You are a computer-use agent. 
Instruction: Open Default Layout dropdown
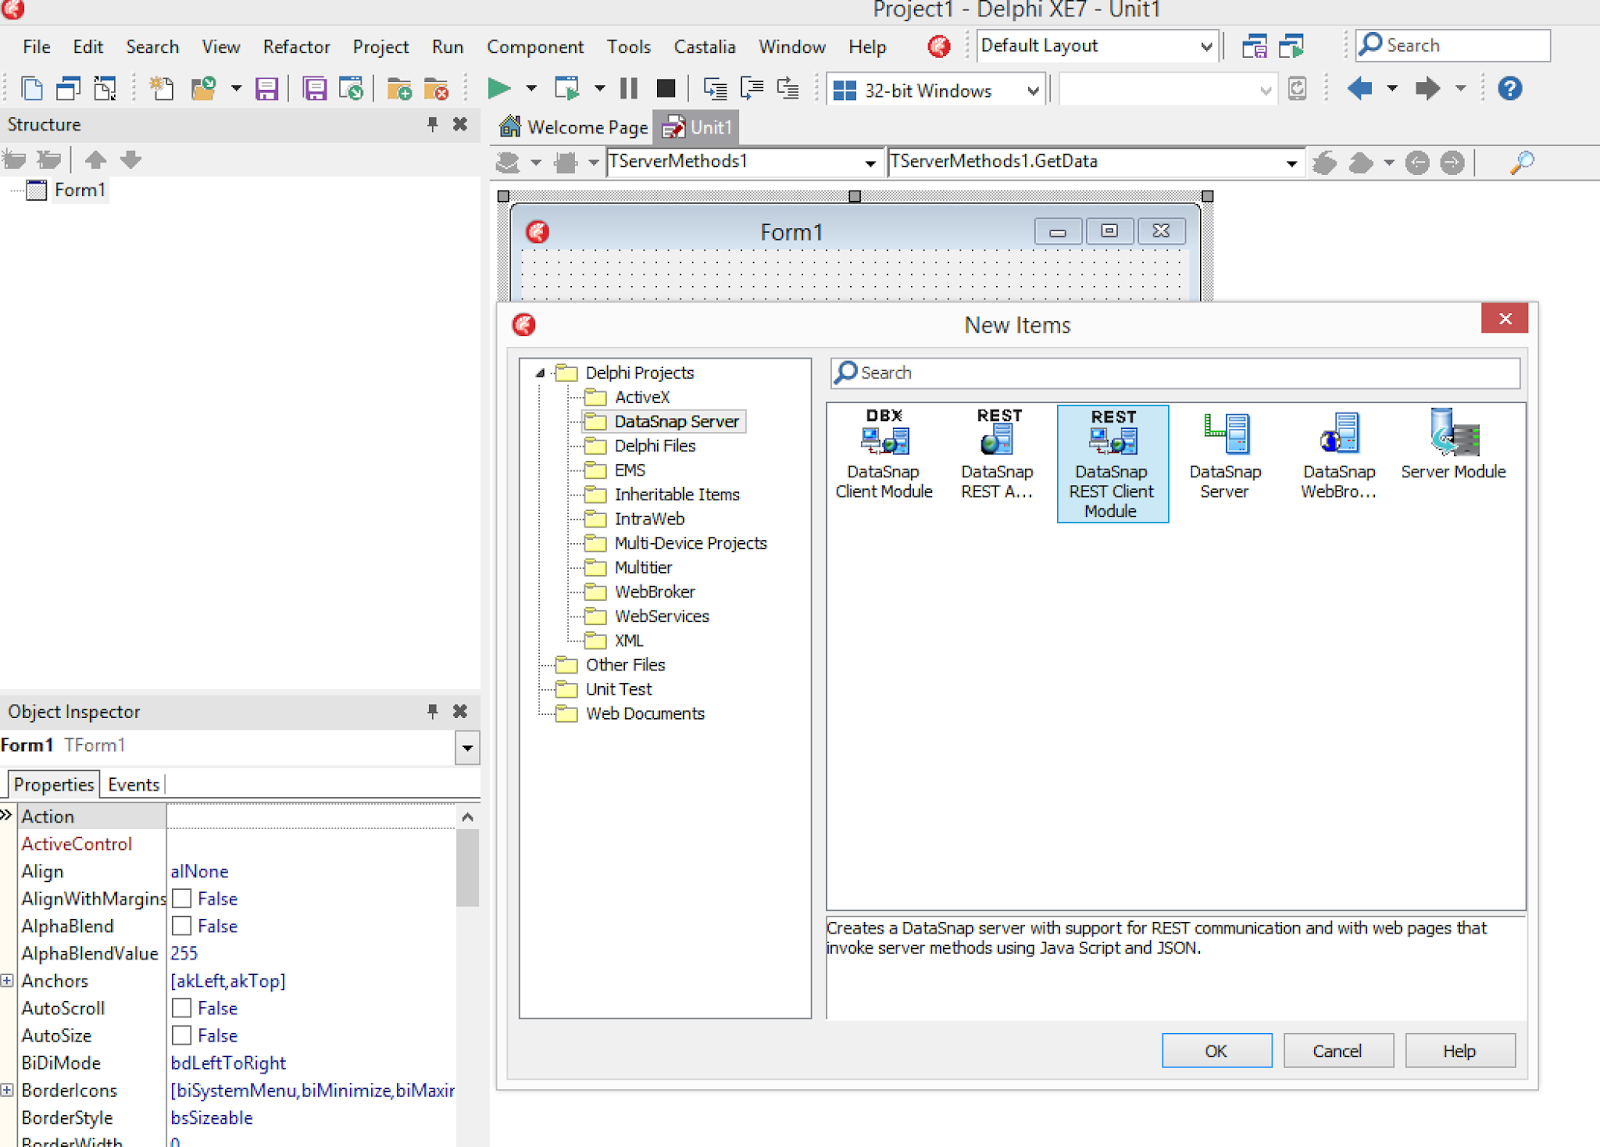coord(1206,46)
